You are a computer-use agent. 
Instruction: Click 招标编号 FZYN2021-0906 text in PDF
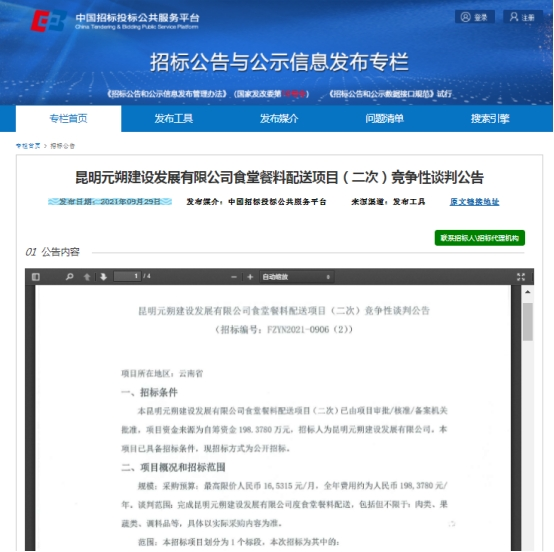point(284,330)
